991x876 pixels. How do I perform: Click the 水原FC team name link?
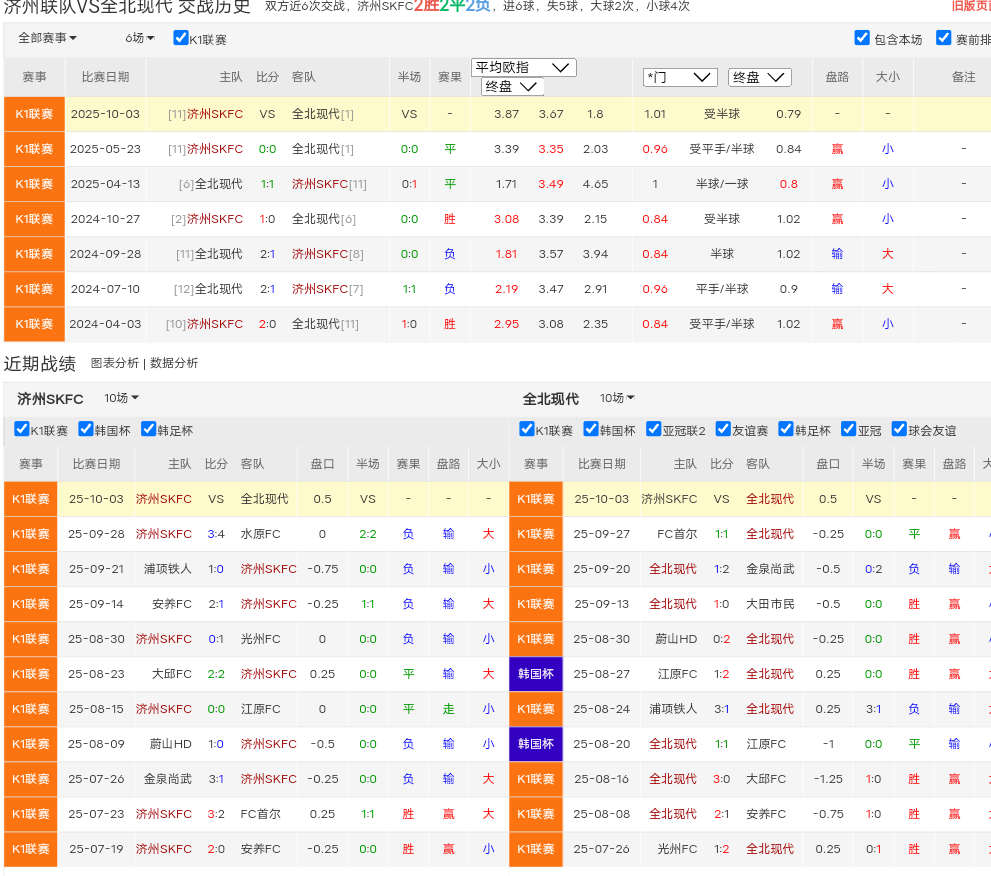pyautogui.click(x=260, y=534)
